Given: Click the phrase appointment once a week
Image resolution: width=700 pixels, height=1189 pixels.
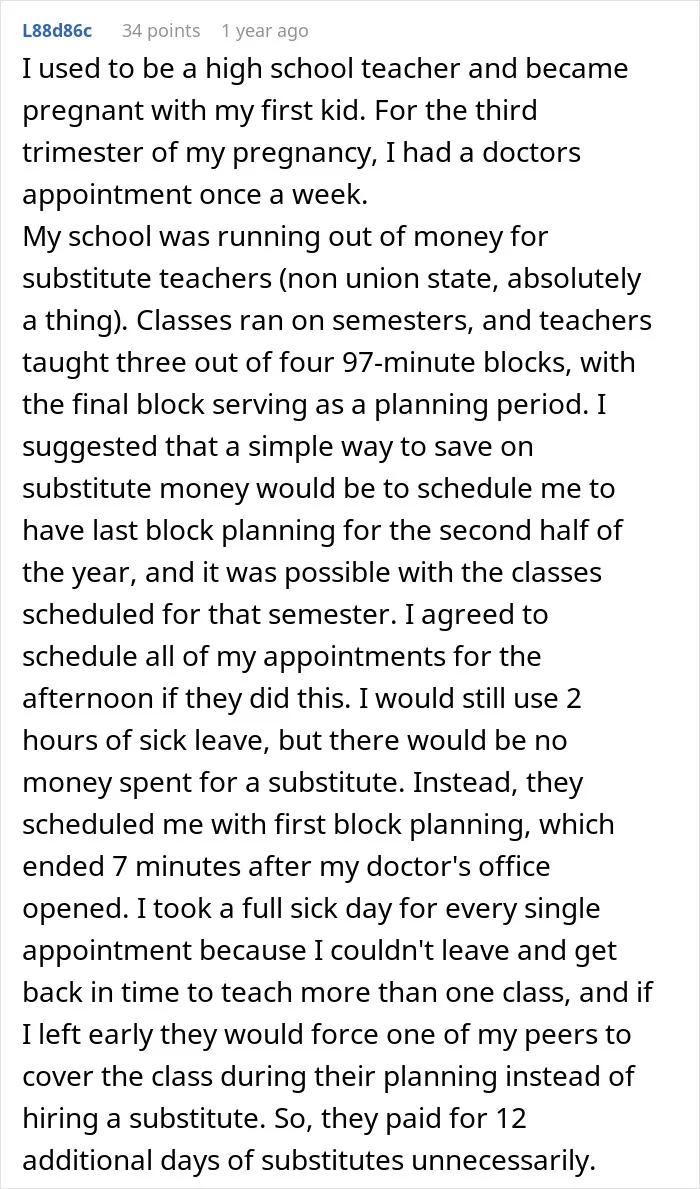Looking at the screenshot, I should (x=195, y=195).
